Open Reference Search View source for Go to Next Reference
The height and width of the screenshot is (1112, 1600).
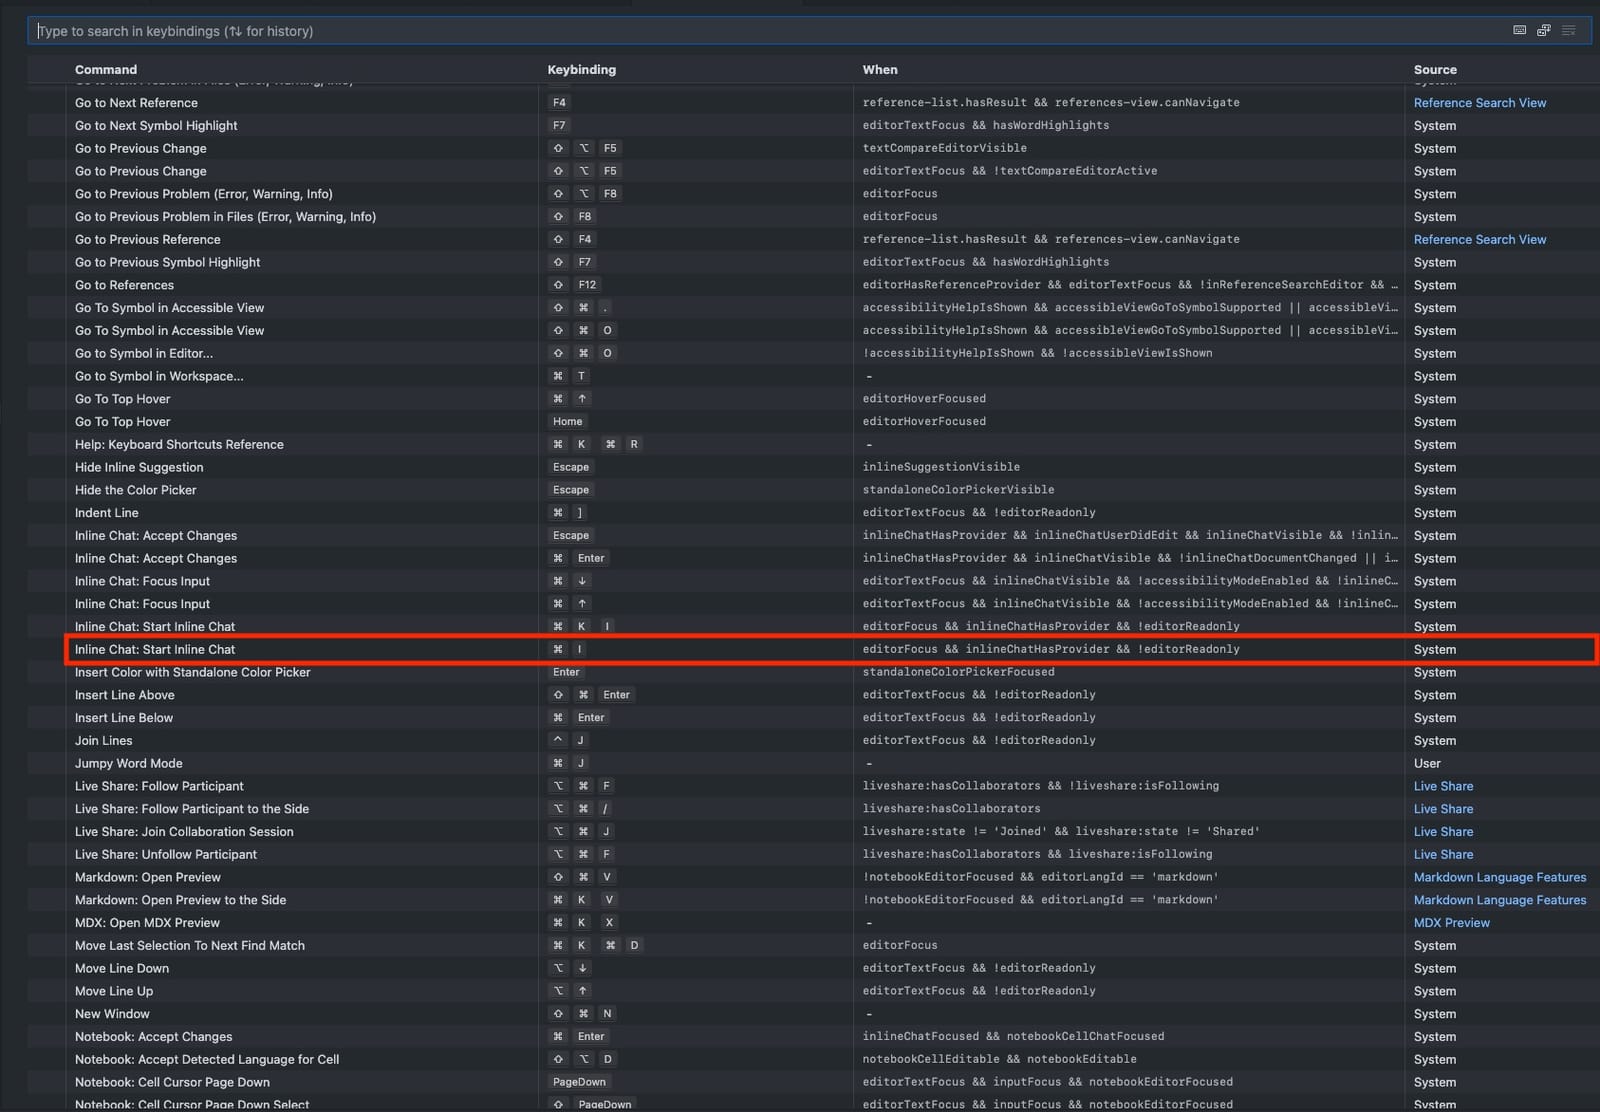click(1480, 102)
